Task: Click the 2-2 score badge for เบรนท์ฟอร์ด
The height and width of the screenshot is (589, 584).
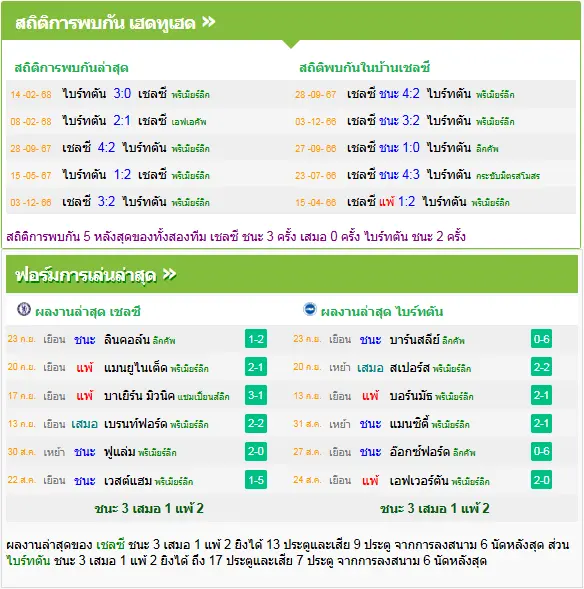Action: point(256,423)
